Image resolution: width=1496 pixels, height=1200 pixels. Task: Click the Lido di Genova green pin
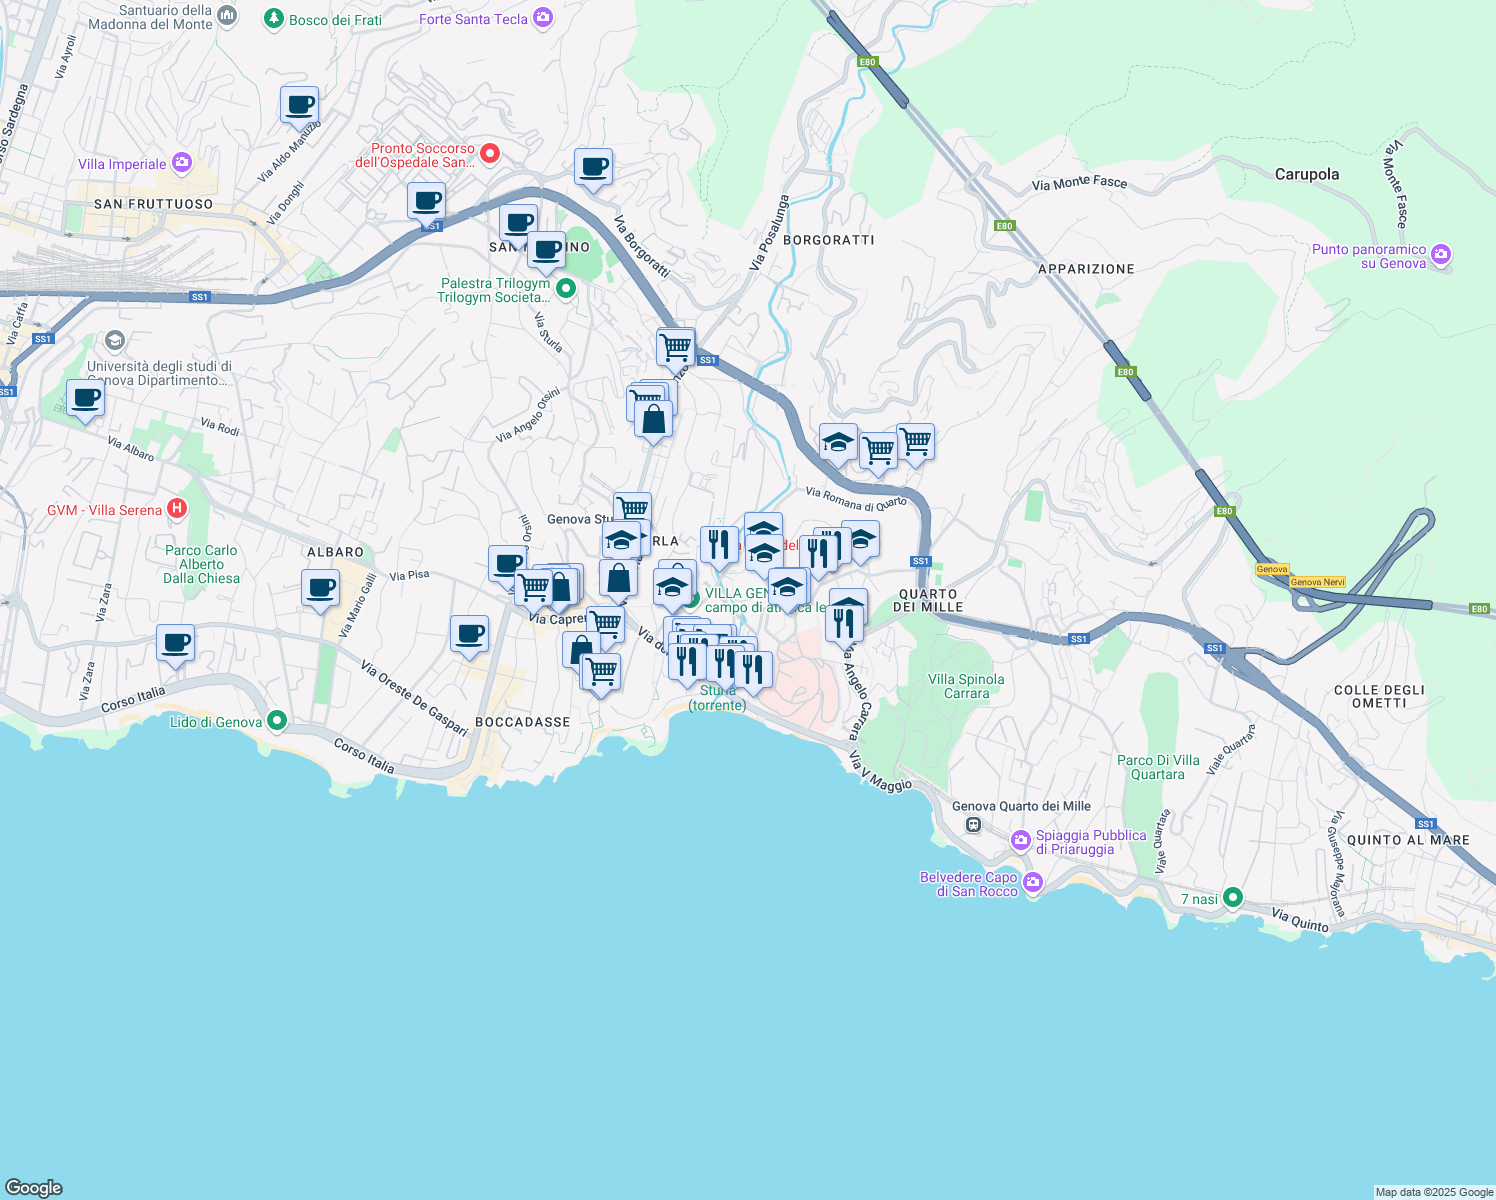point(278,720)
